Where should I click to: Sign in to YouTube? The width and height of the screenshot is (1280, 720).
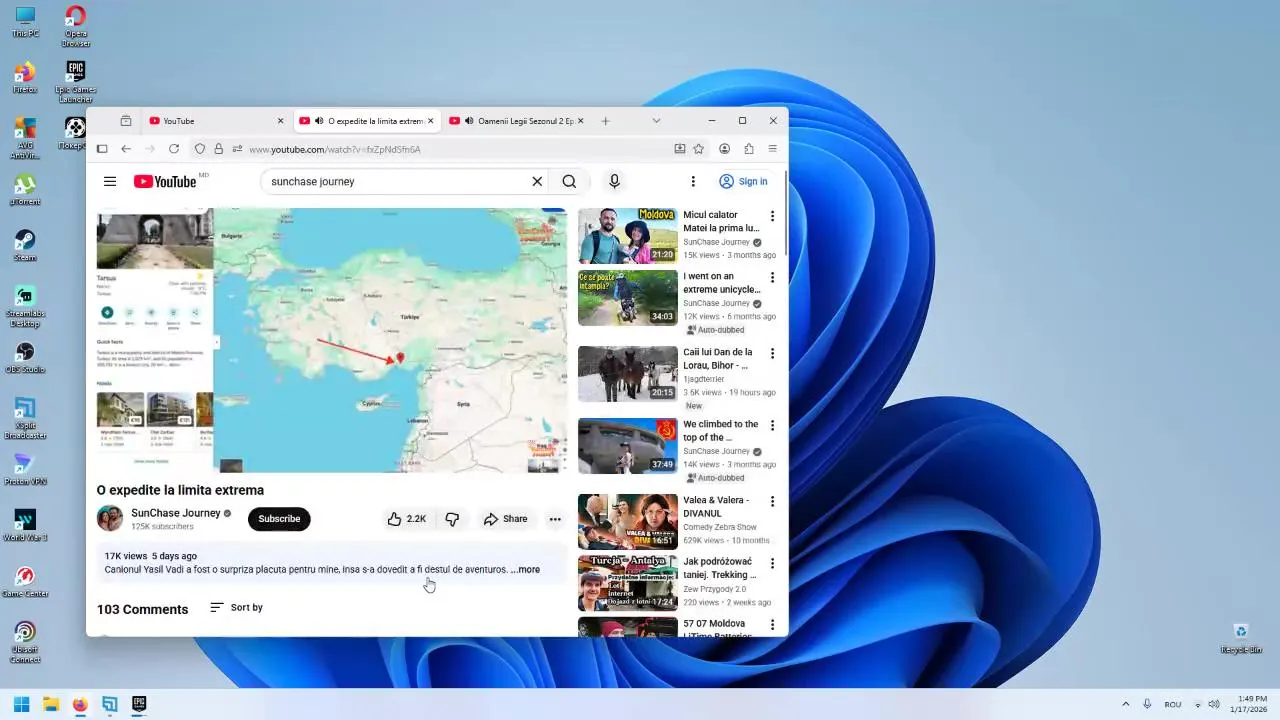click(743, 181)
